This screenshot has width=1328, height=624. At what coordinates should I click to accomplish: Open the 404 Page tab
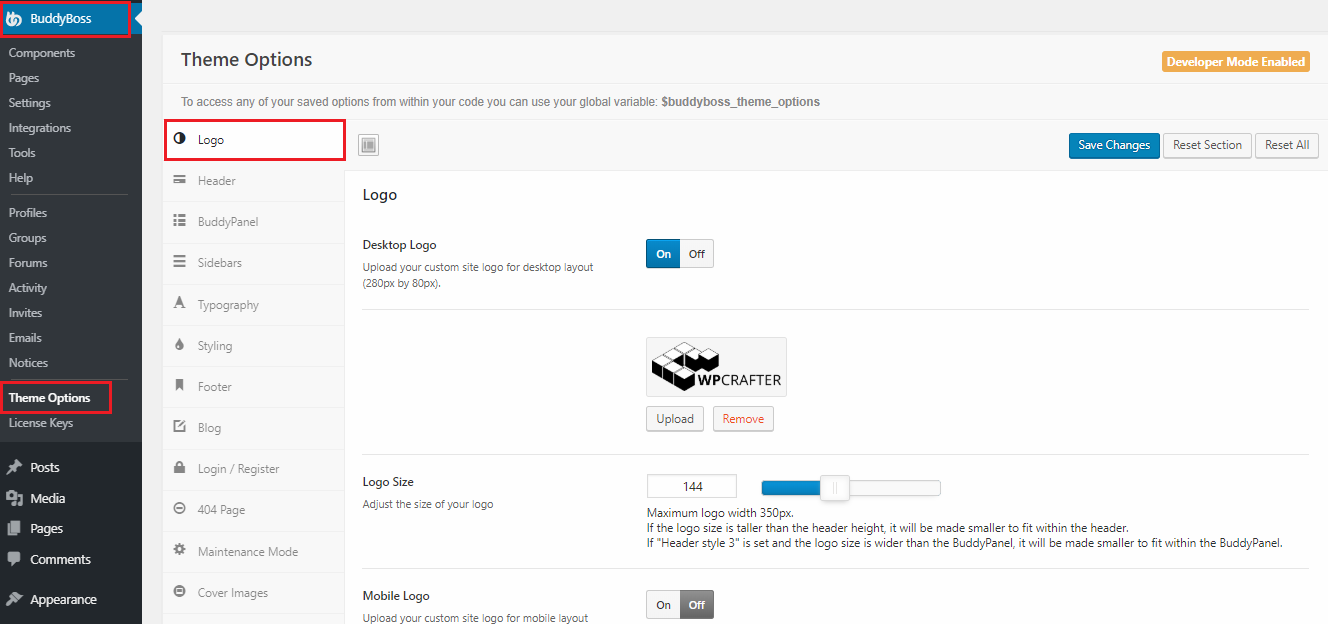point(254,510)
